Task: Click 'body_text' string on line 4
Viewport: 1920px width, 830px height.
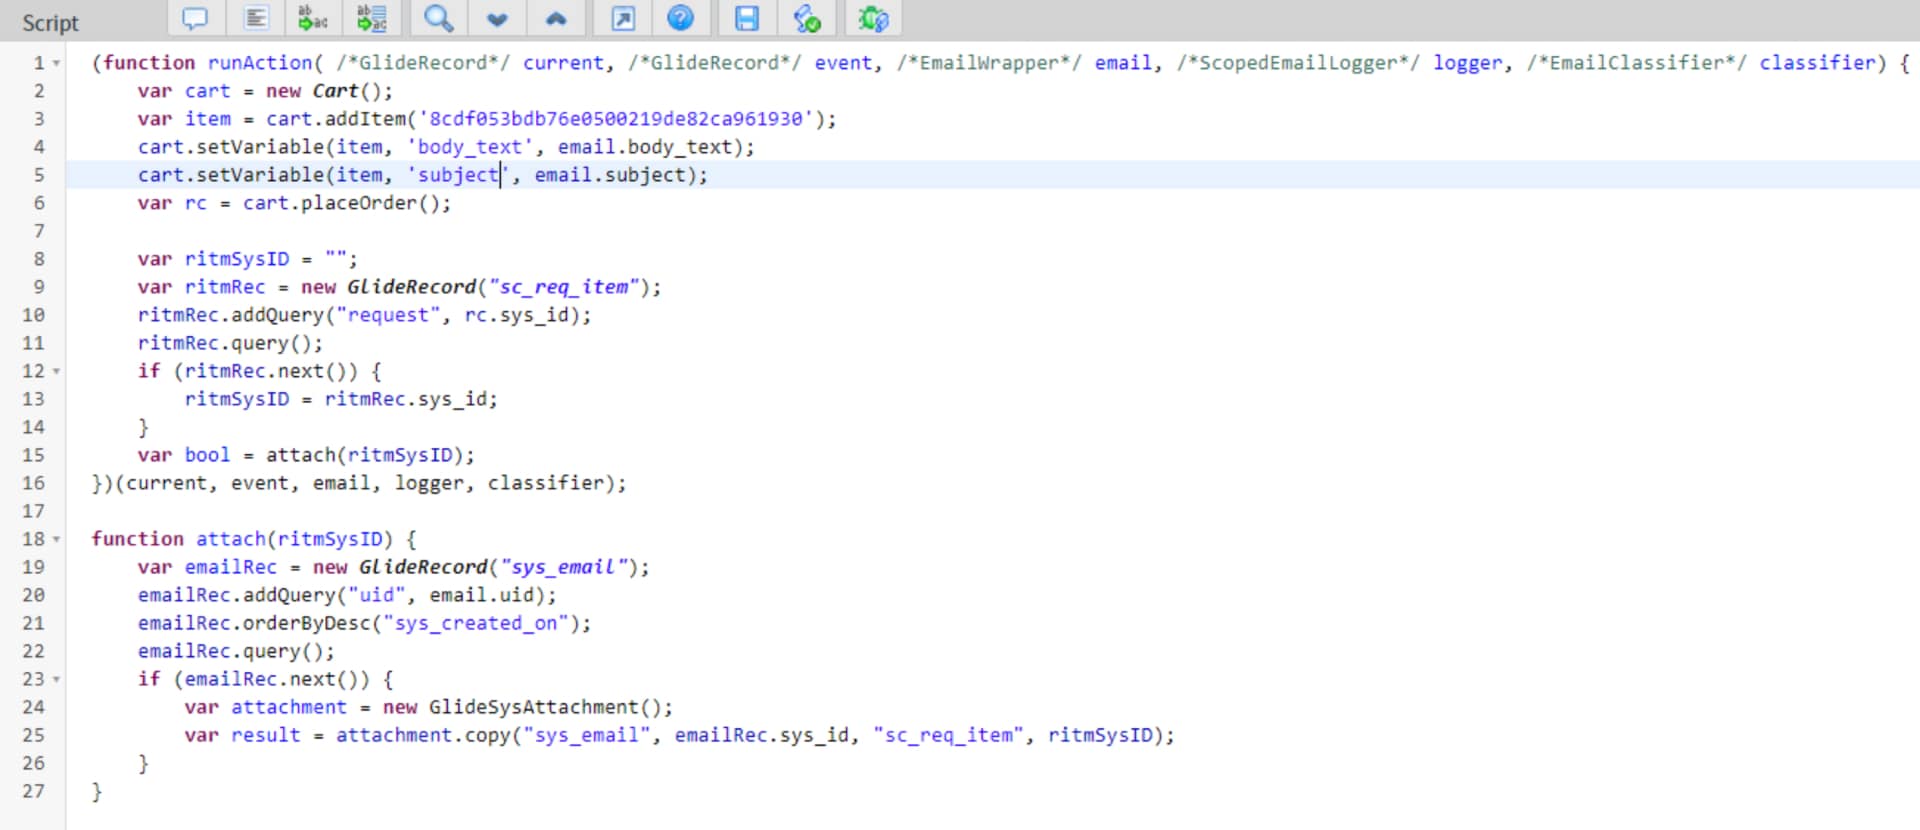Action: (470, 147)
